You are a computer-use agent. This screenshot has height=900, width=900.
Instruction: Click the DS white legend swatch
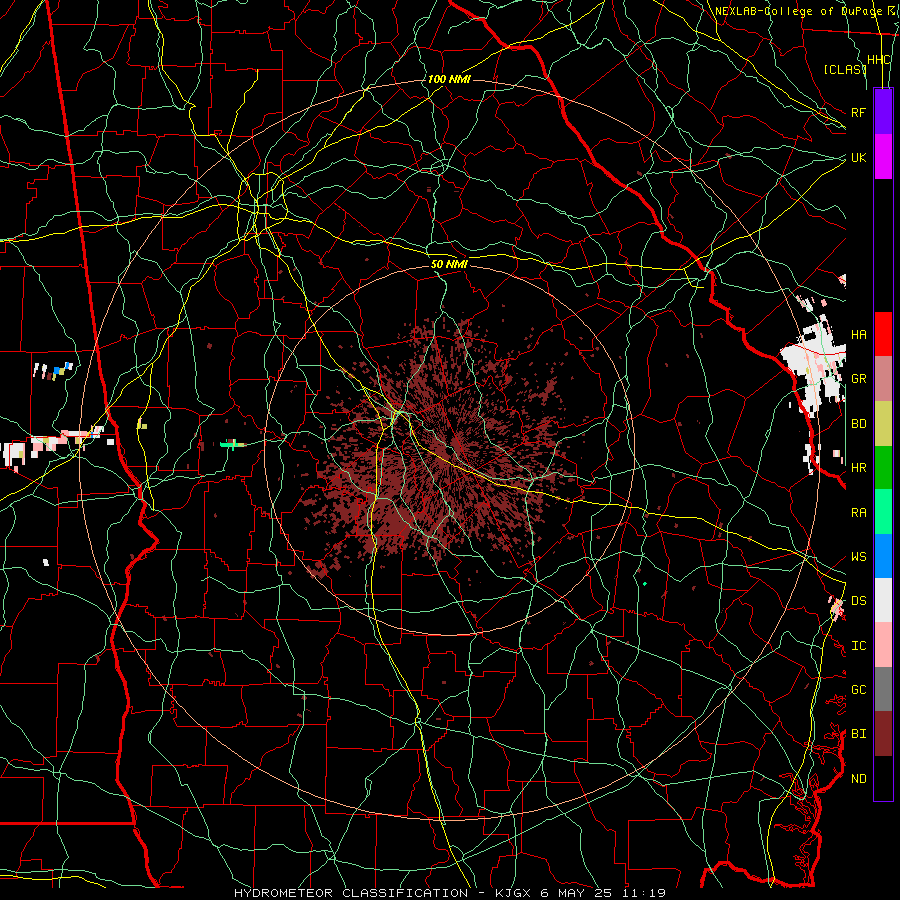pos(883,600)
